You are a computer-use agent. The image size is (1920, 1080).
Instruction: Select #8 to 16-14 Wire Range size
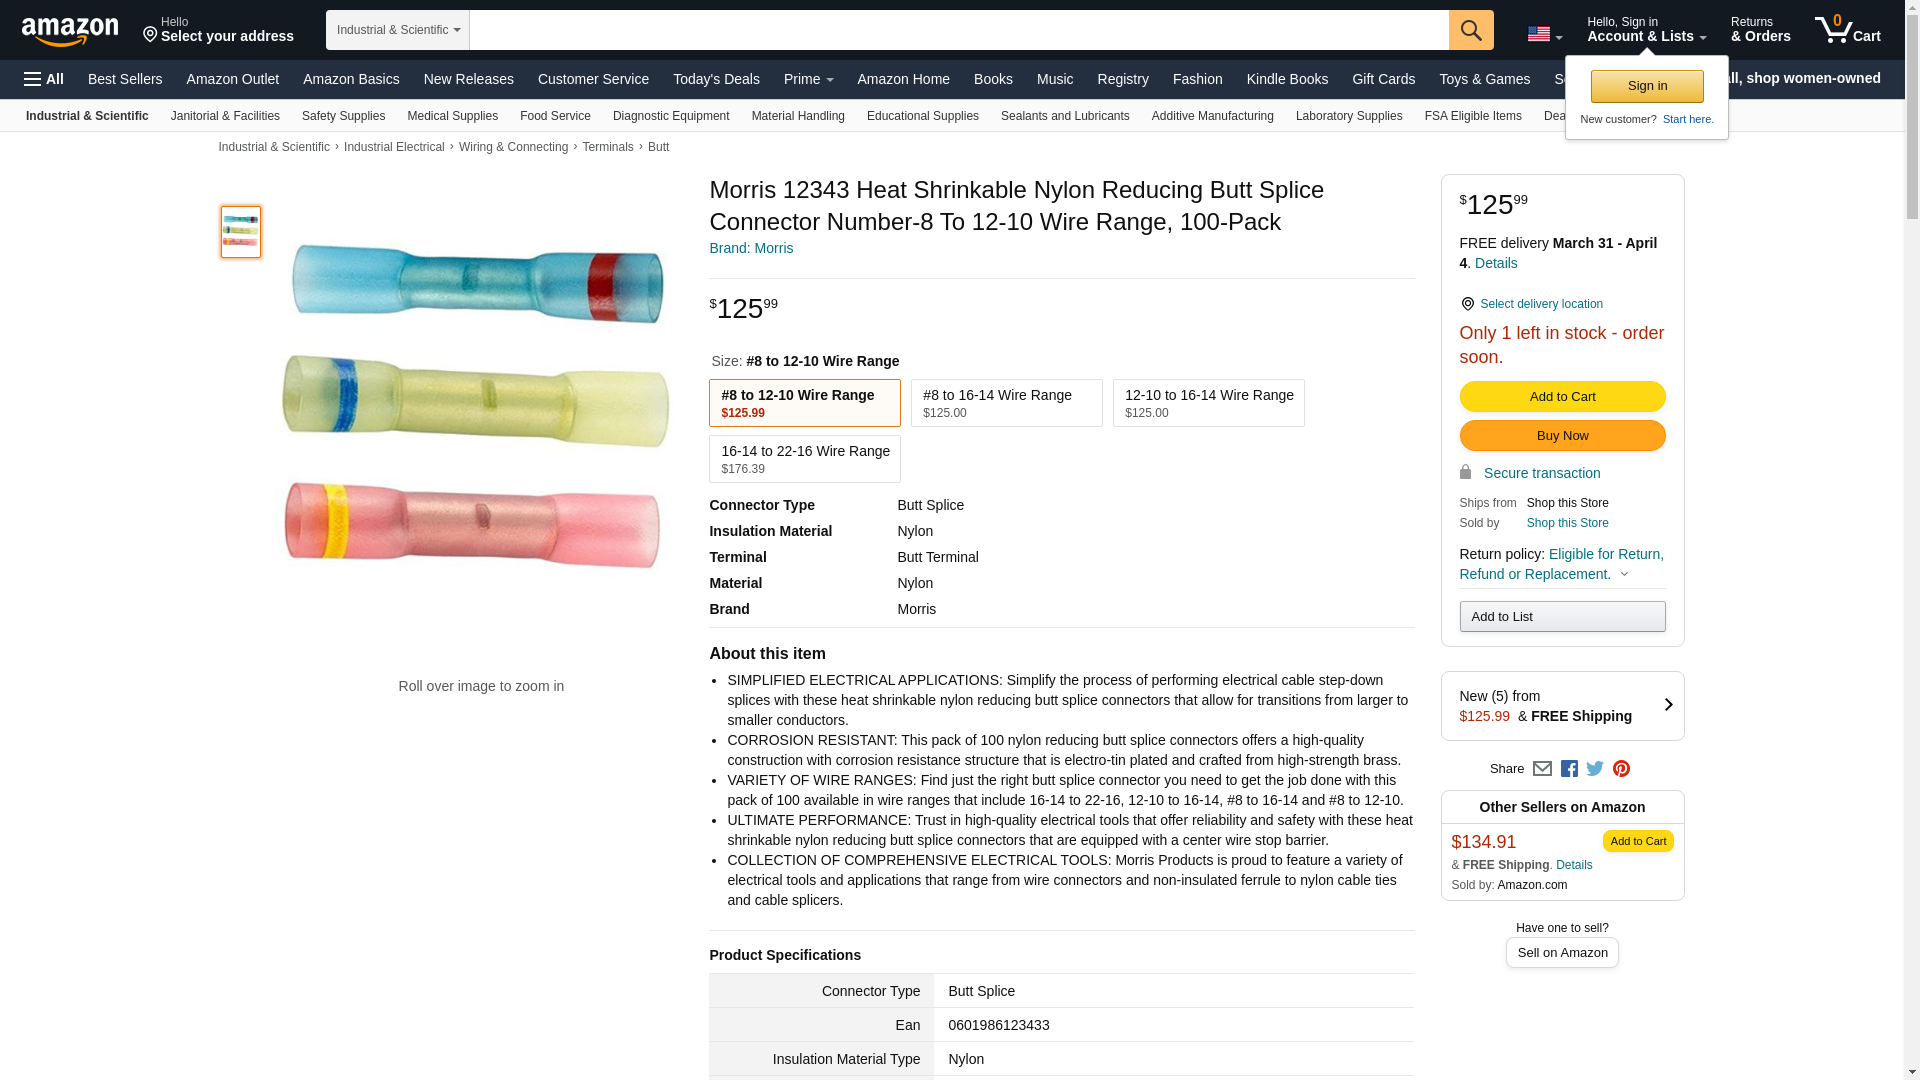click(1006, 403)
